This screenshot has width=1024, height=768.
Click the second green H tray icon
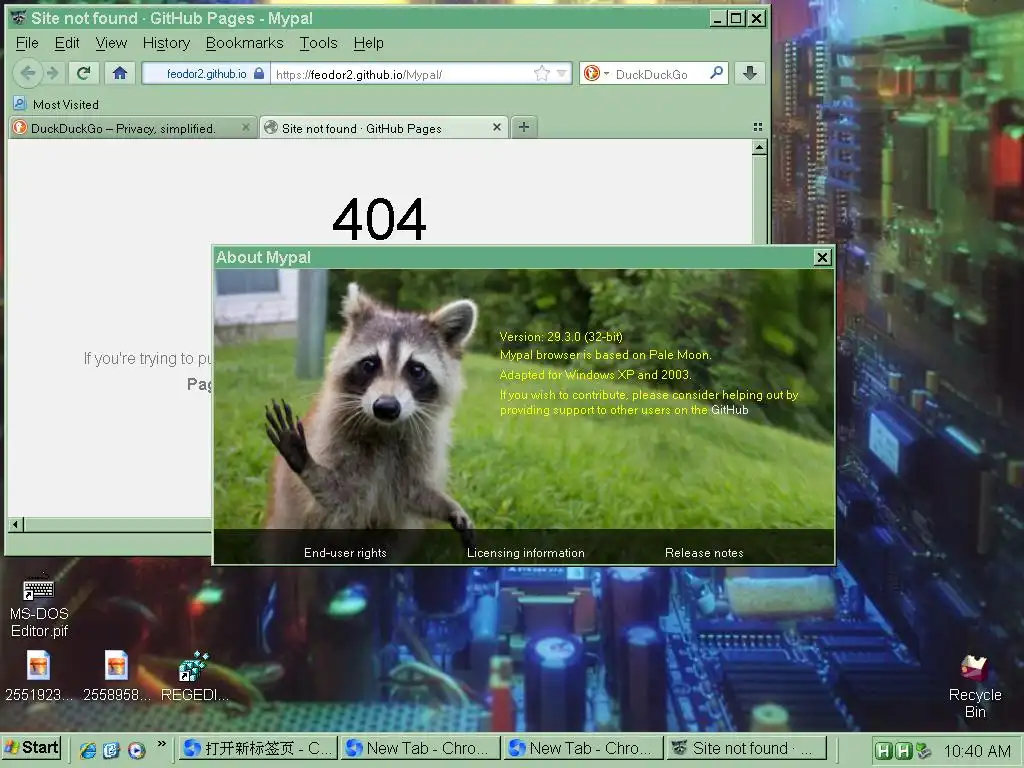904,751
